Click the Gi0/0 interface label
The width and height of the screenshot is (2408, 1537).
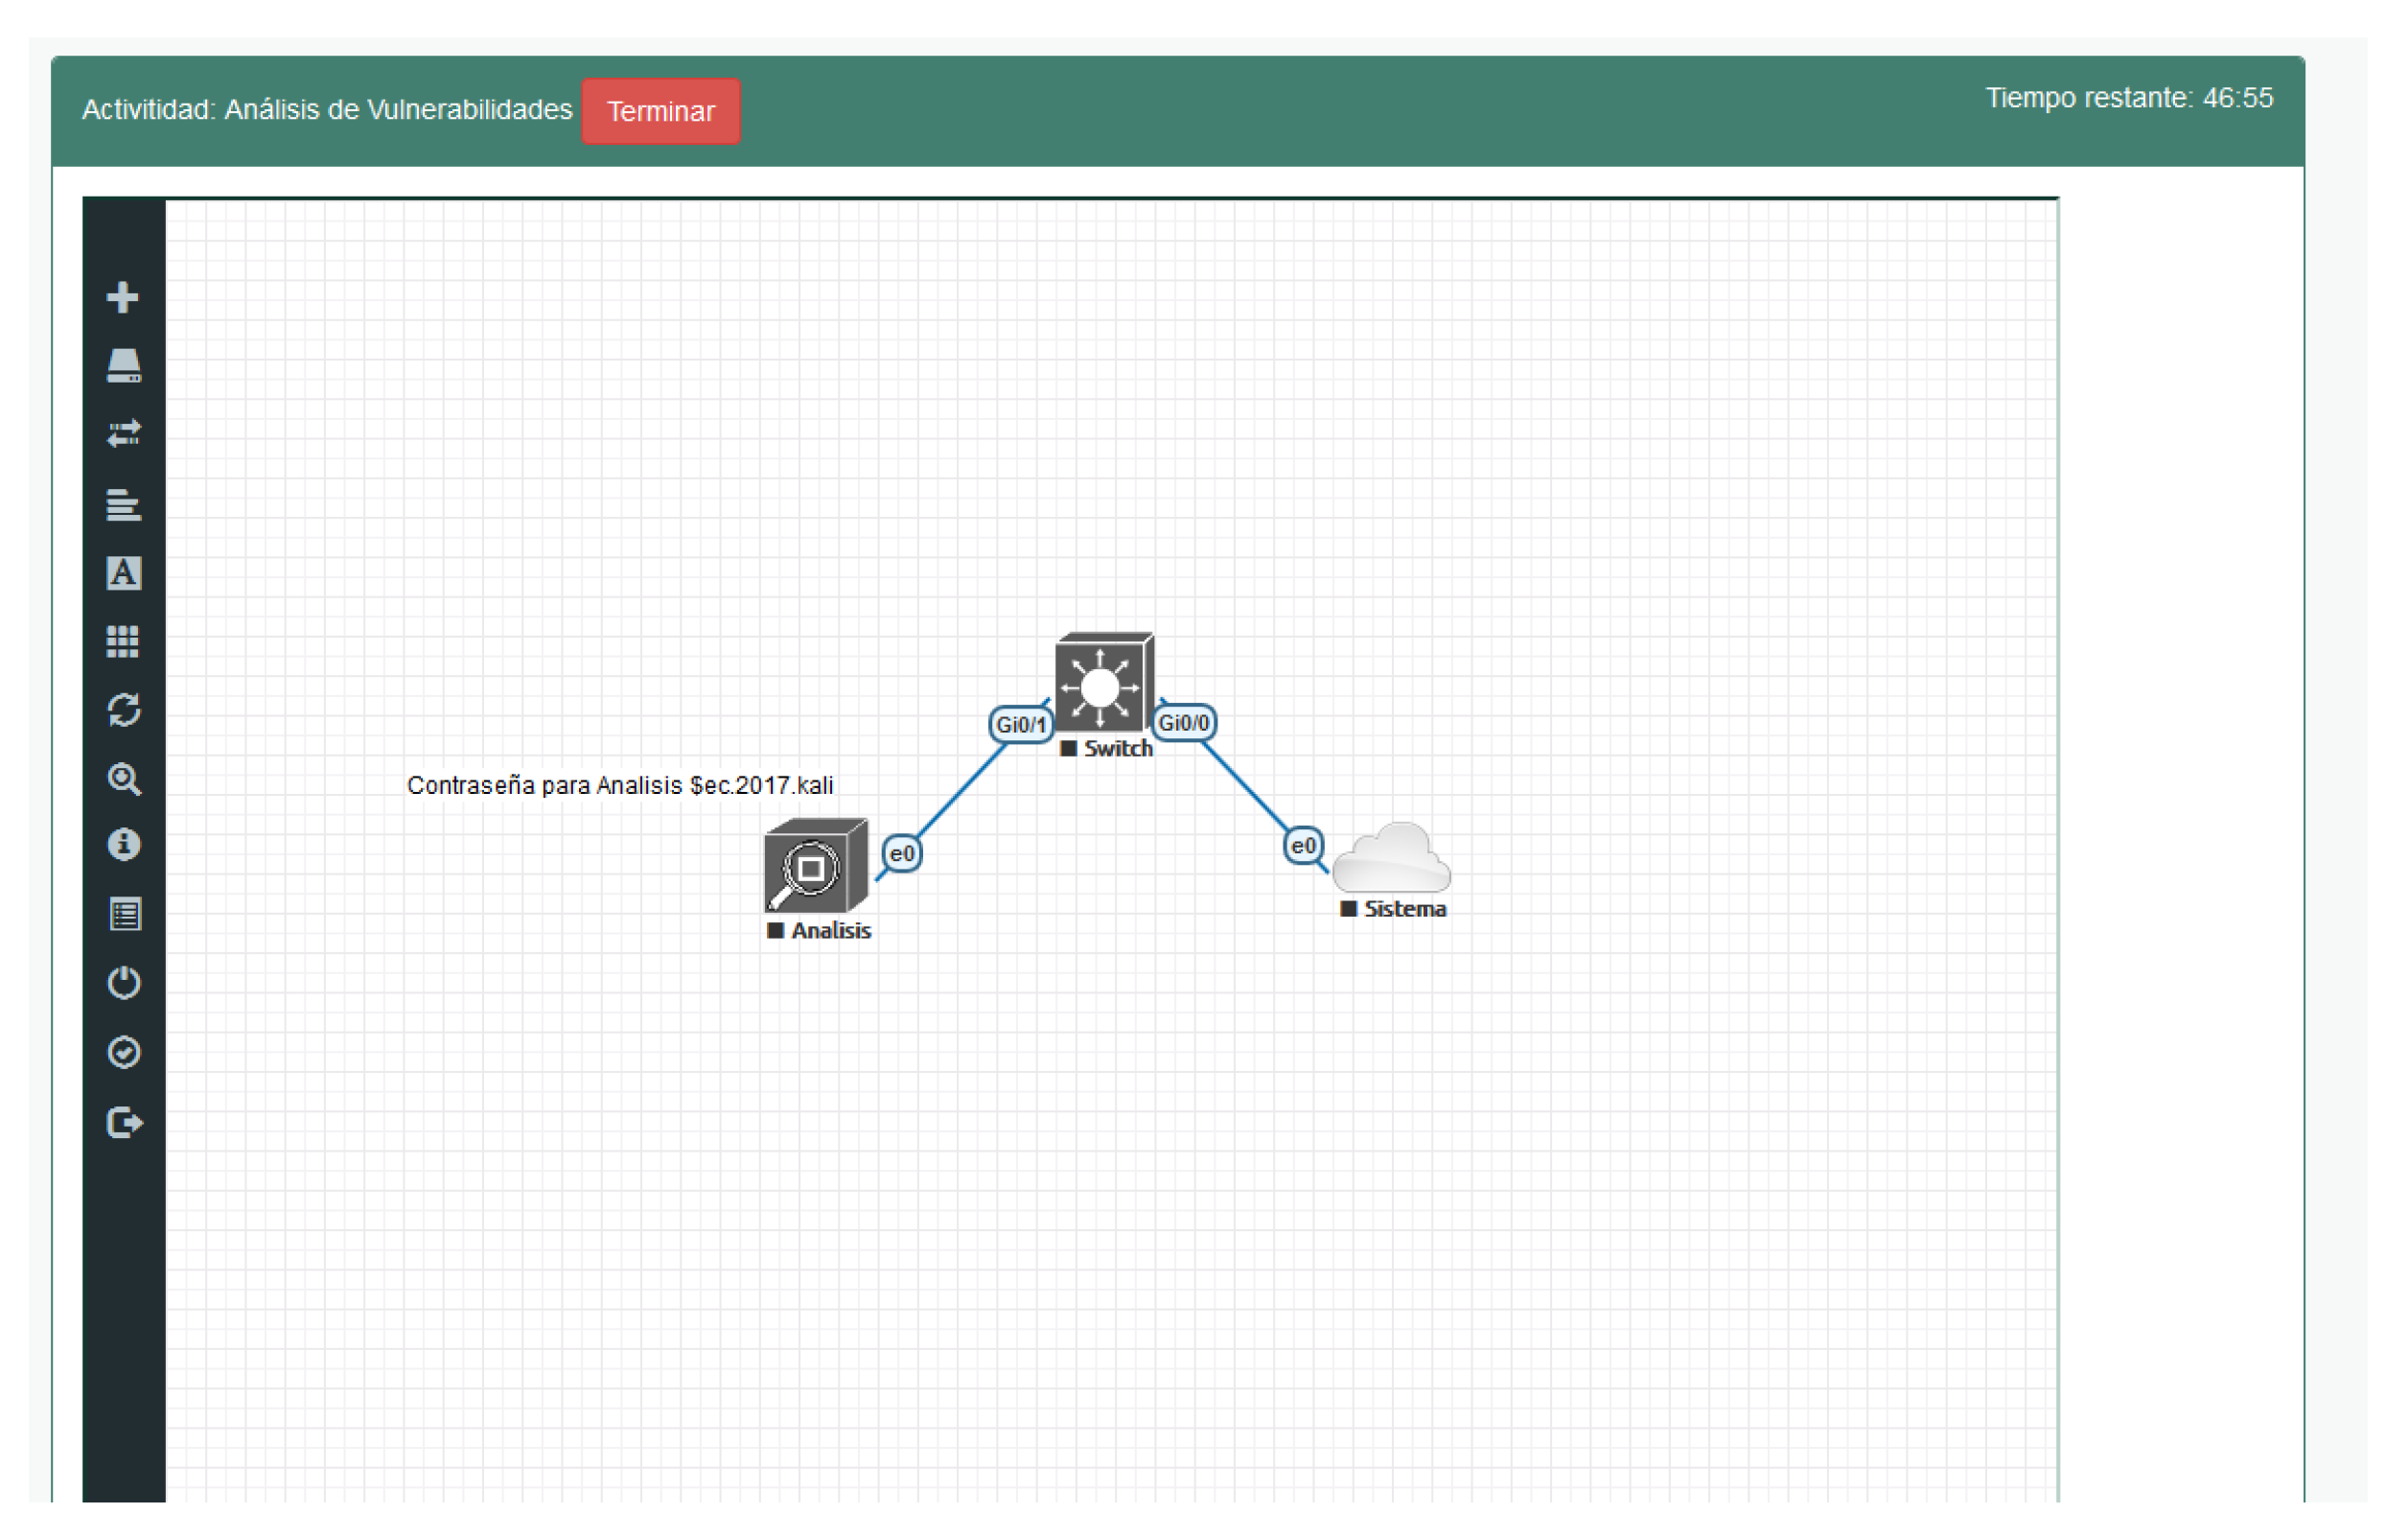pyautogui.click(x=1184, y=722)
